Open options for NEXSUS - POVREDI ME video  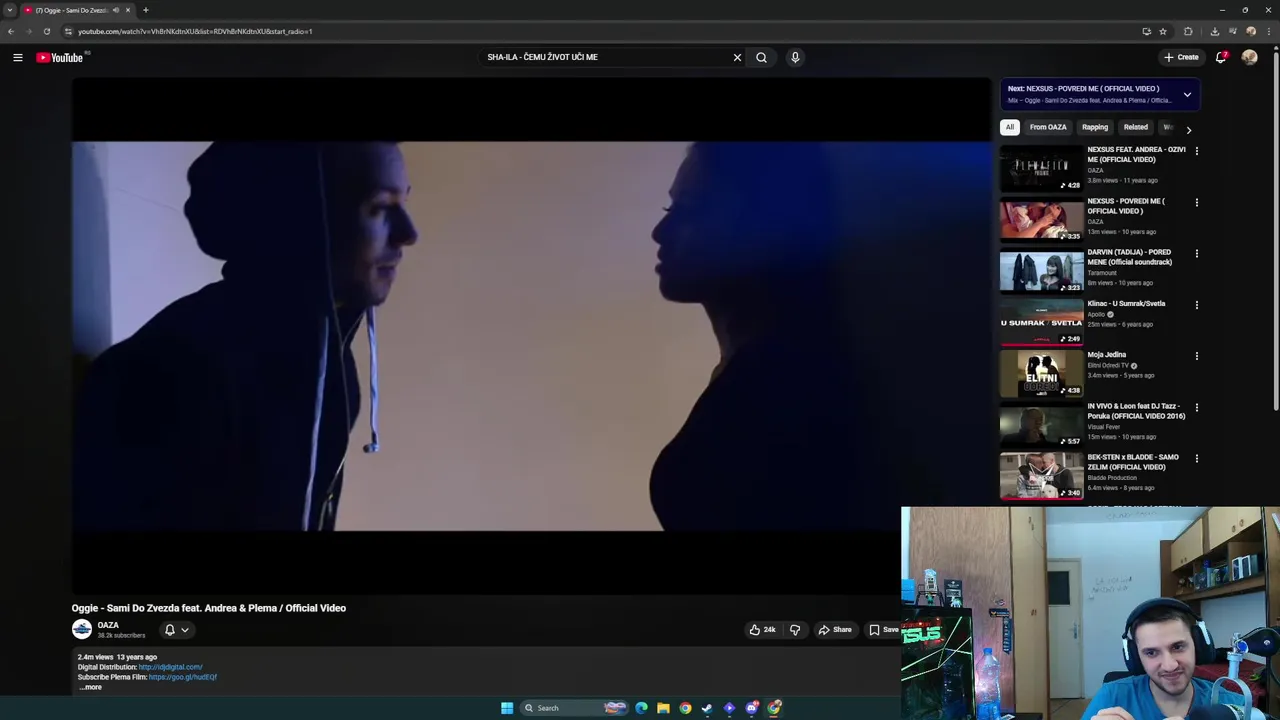pyautogui.click(x=1196, y=202)
